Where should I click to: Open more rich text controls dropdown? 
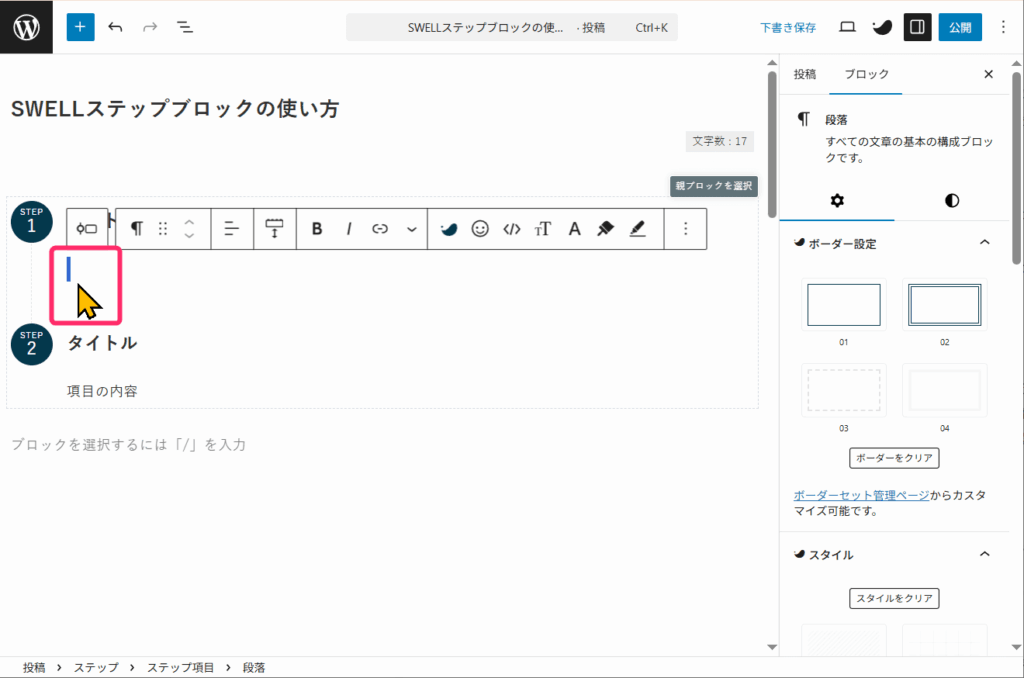pos(412,229)
